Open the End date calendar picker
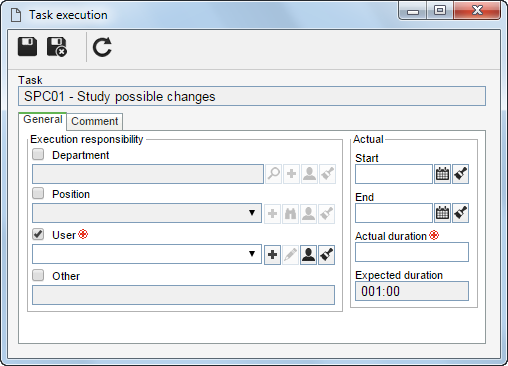The image size is (508, 366). [442, 213]
